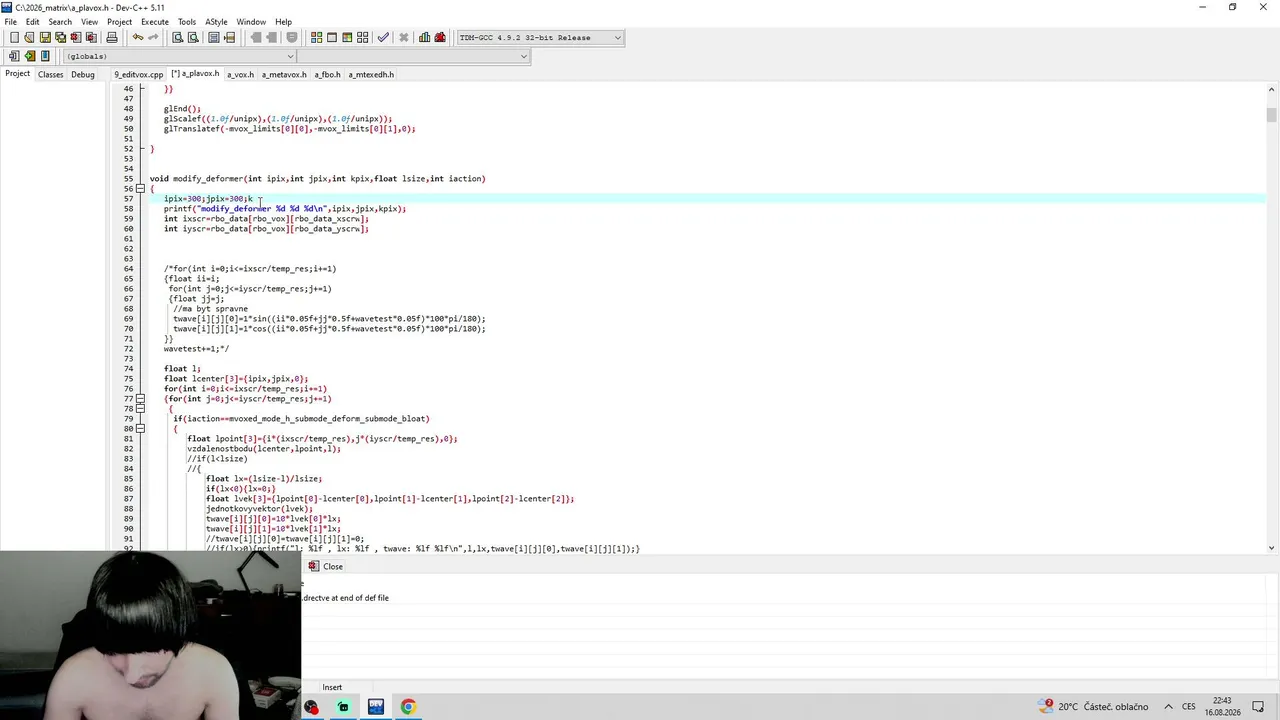Open the Tools menu
Screen dimensions: 1280x720
coord(187,22)
